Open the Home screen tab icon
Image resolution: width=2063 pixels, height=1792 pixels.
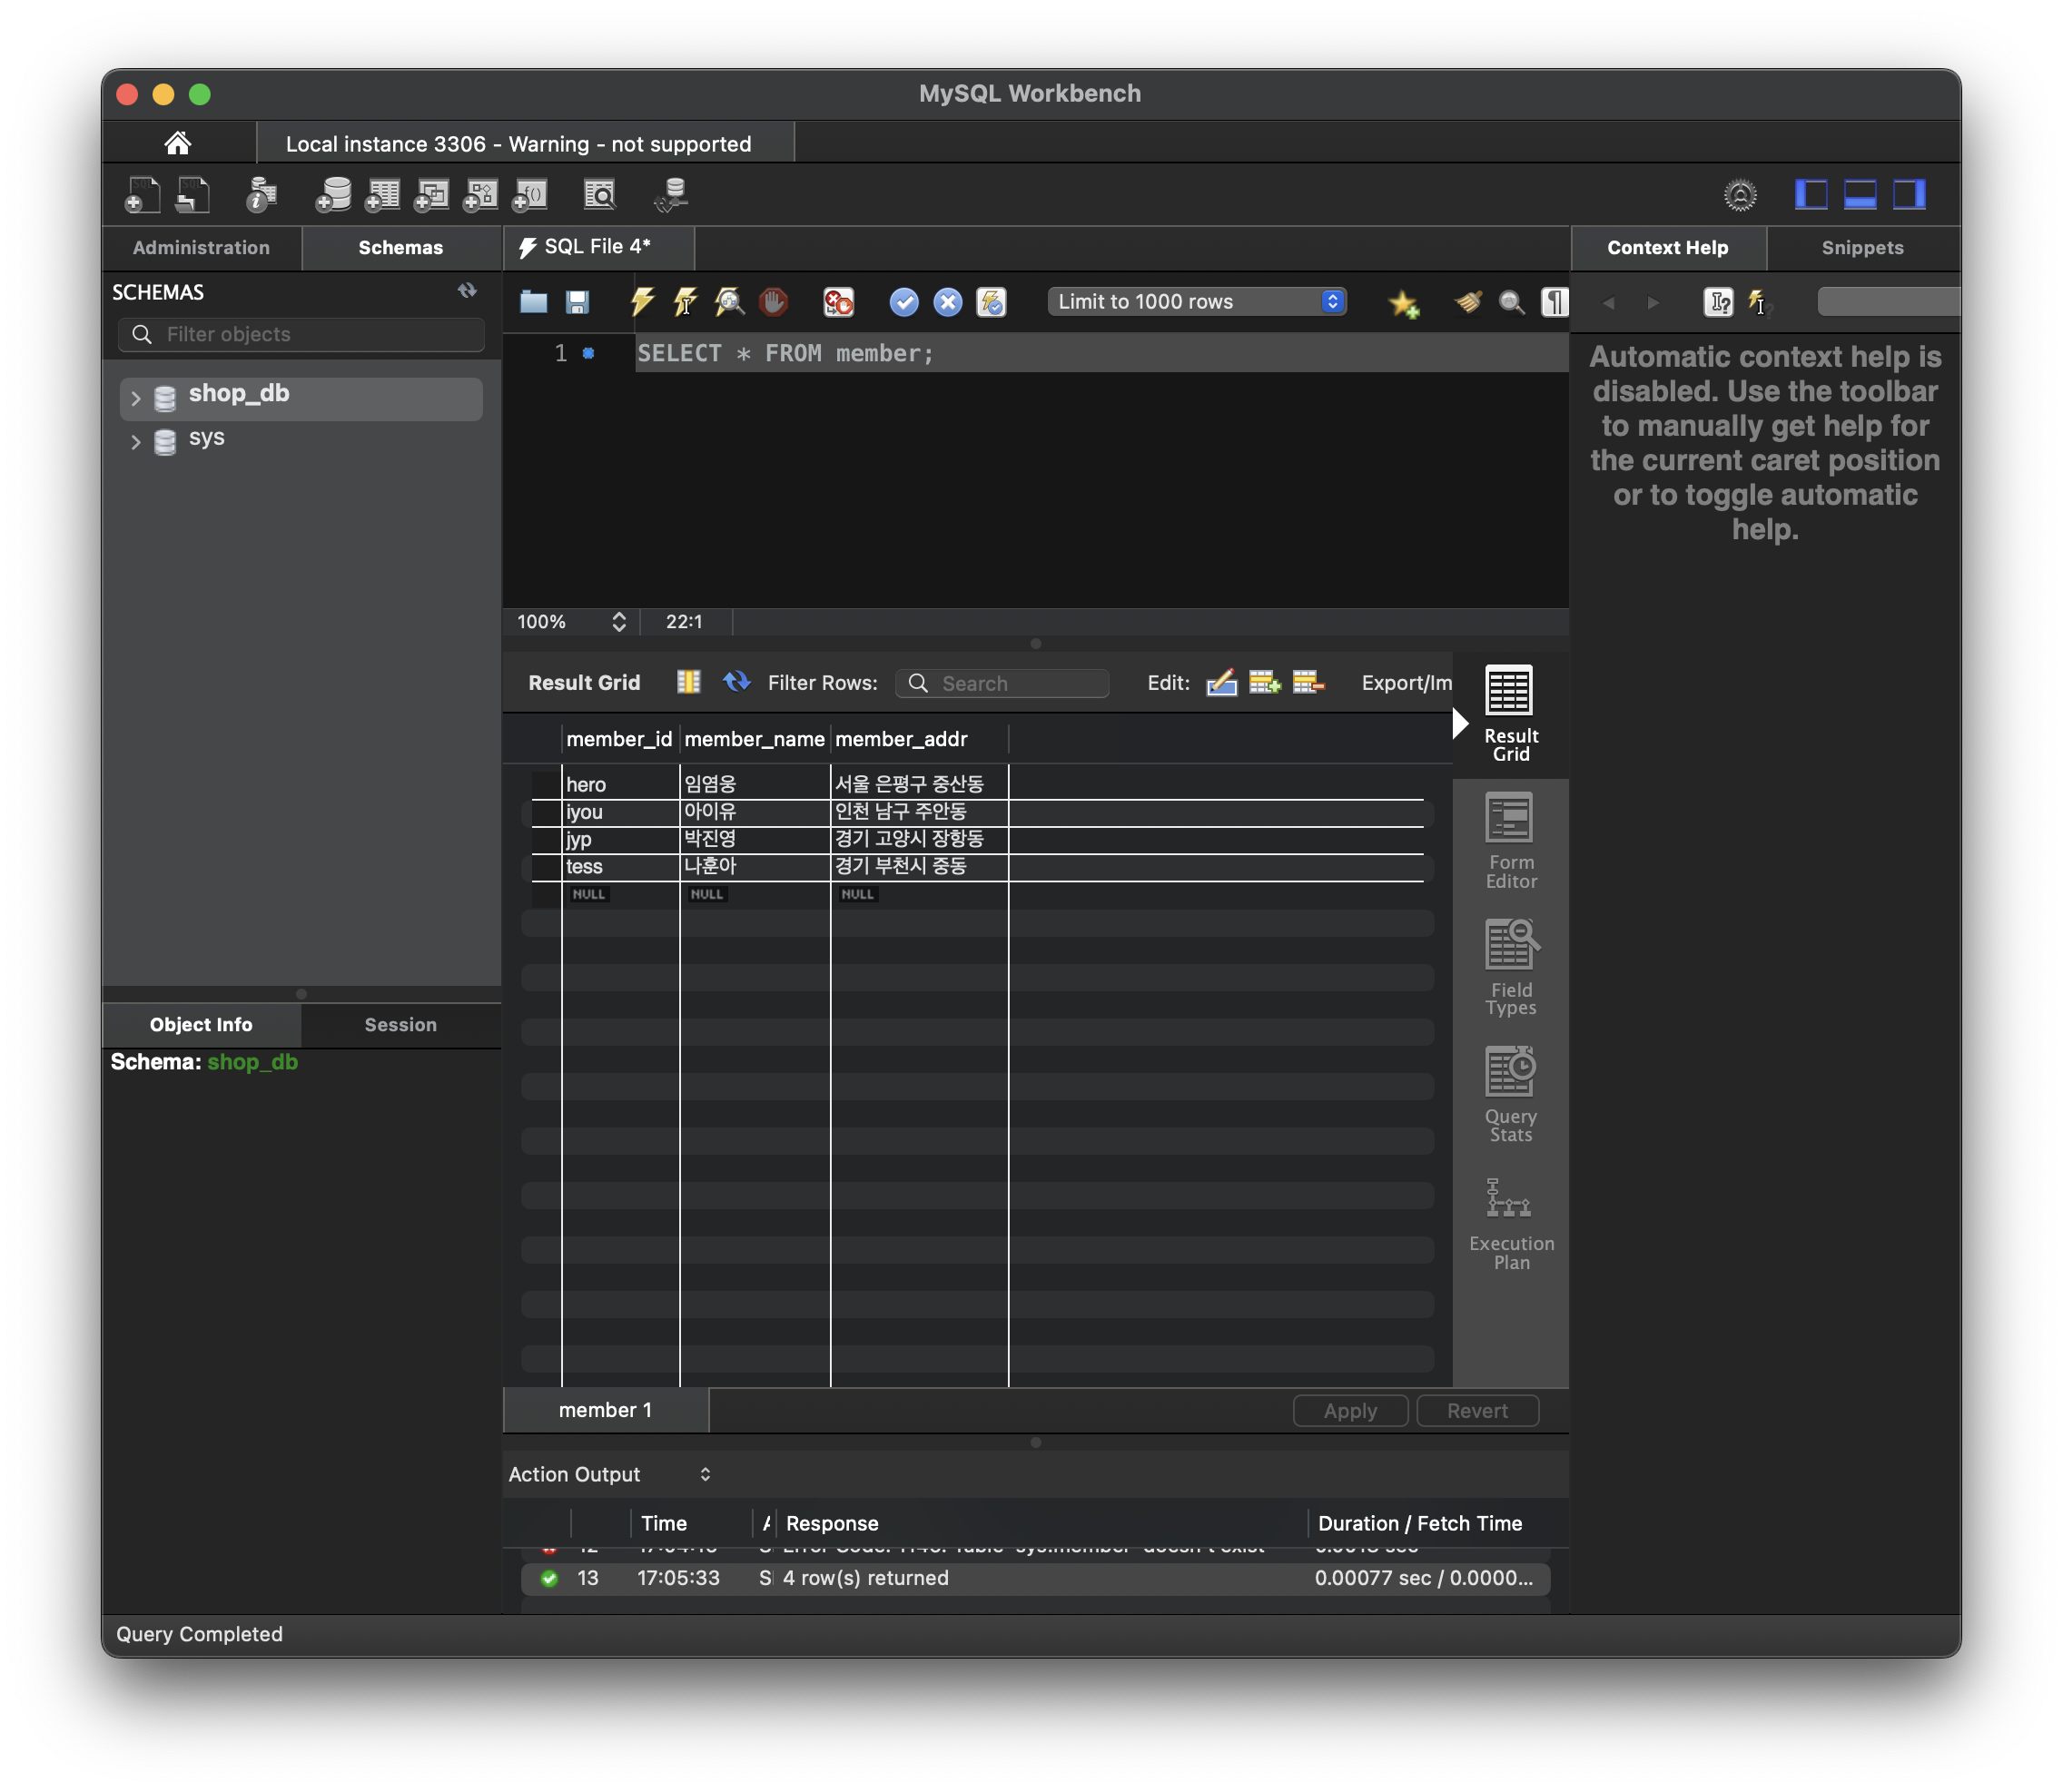click(178, 143)
